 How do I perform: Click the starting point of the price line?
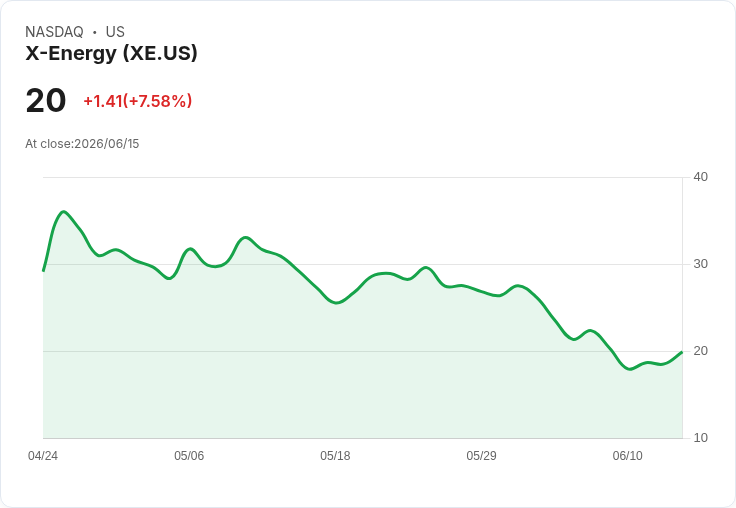[x=43, y=271]
